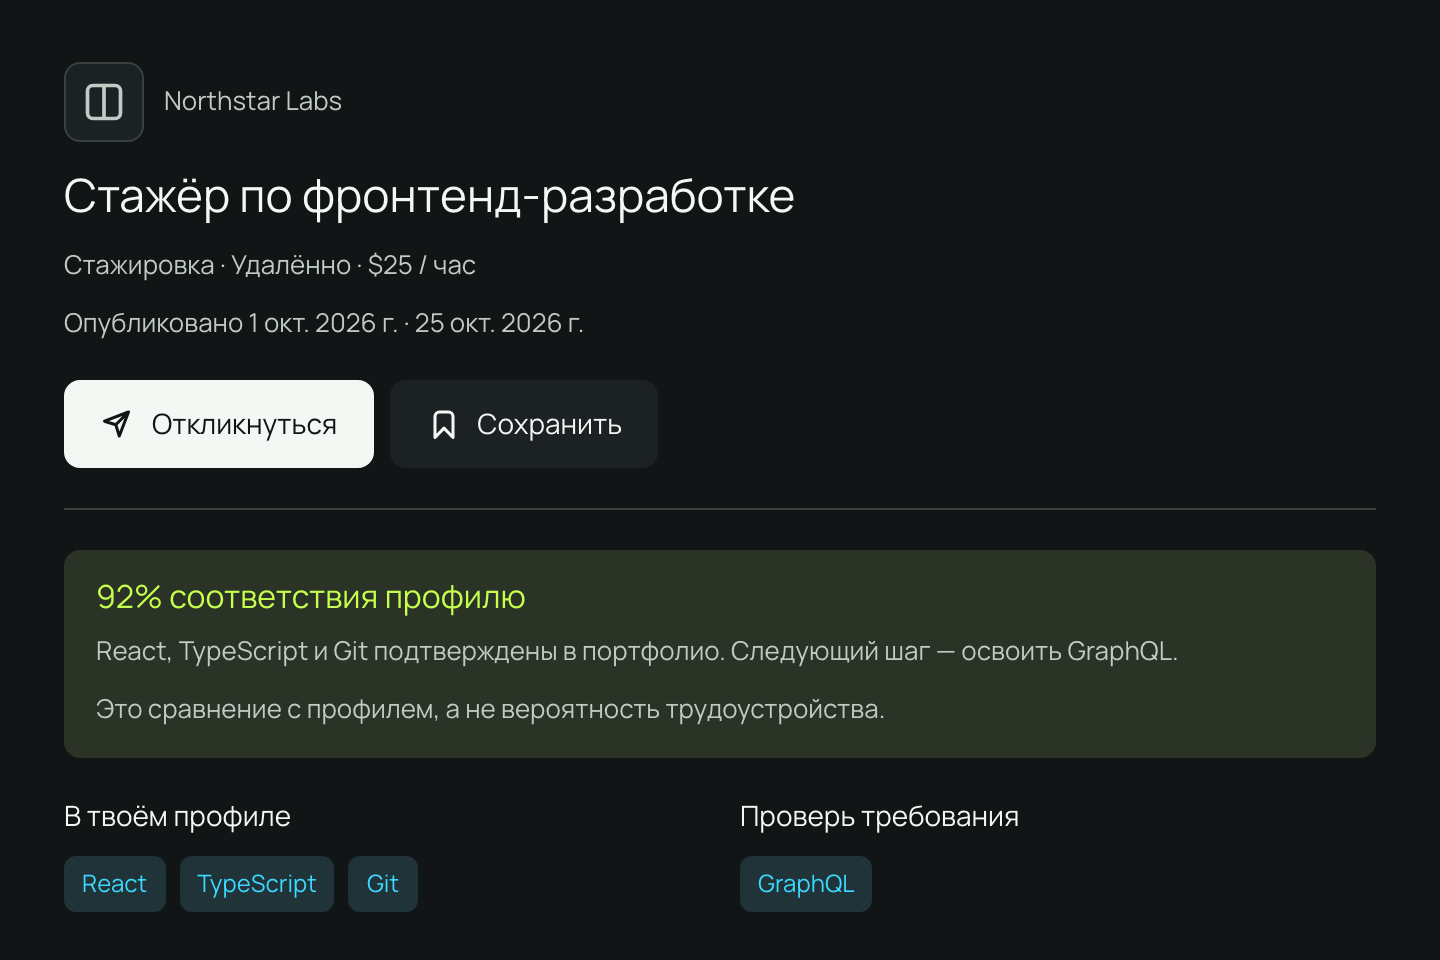Image resolution: width=1440 pixels, height=960 pixels.
Task: Click the Проверь требования heading
Action: point(879,817)
